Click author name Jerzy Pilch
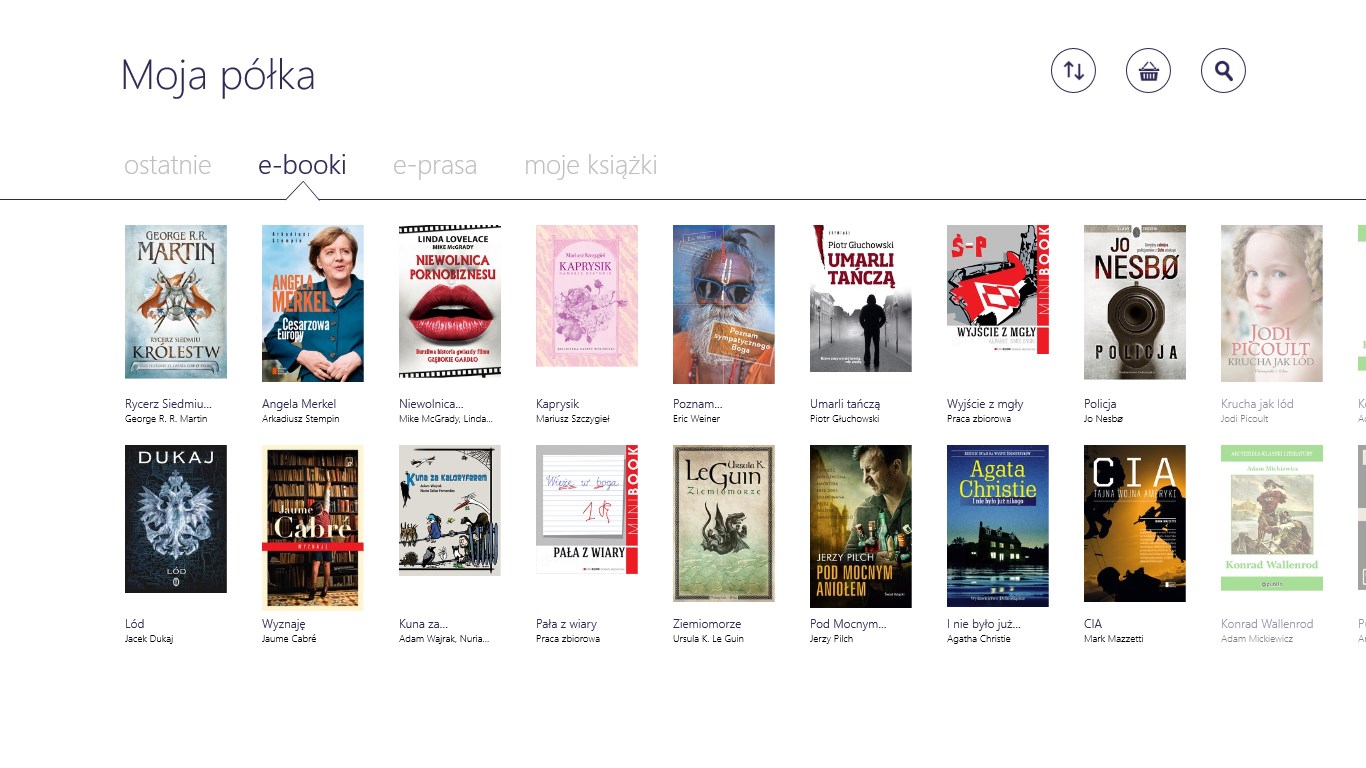Screen dimensions: 1366x768 pyautogui.click(x=832, y=639)
